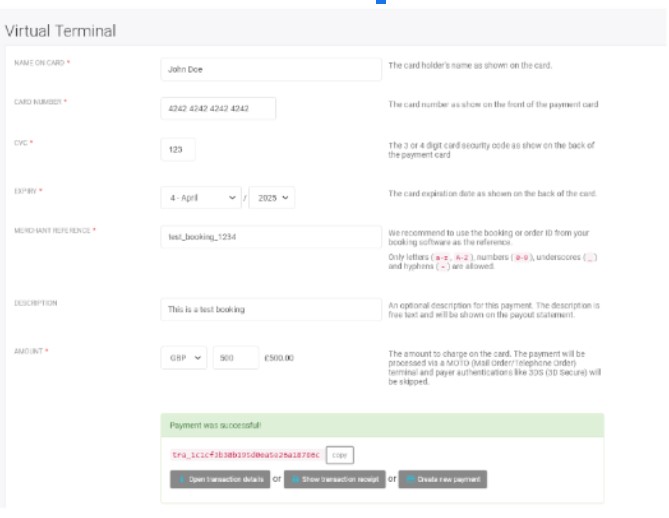Click the red transaction ID code

pos(245,454)
